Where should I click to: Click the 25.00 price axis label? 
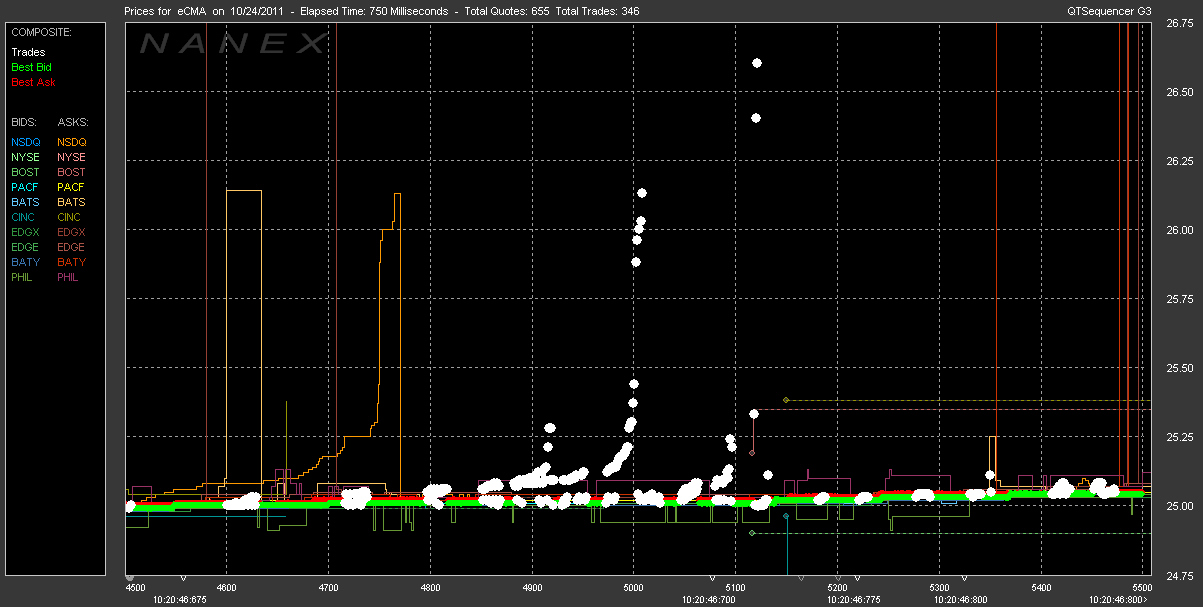[x=1181, y=506]
